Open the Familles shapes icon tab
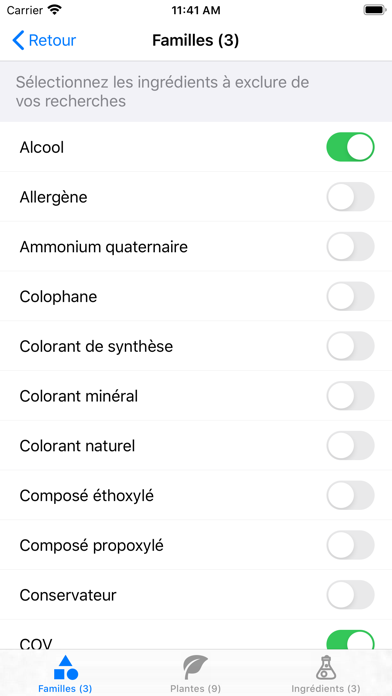Image resolution: width=392 pixels, height=696 pixels. [x=65, y=667]
